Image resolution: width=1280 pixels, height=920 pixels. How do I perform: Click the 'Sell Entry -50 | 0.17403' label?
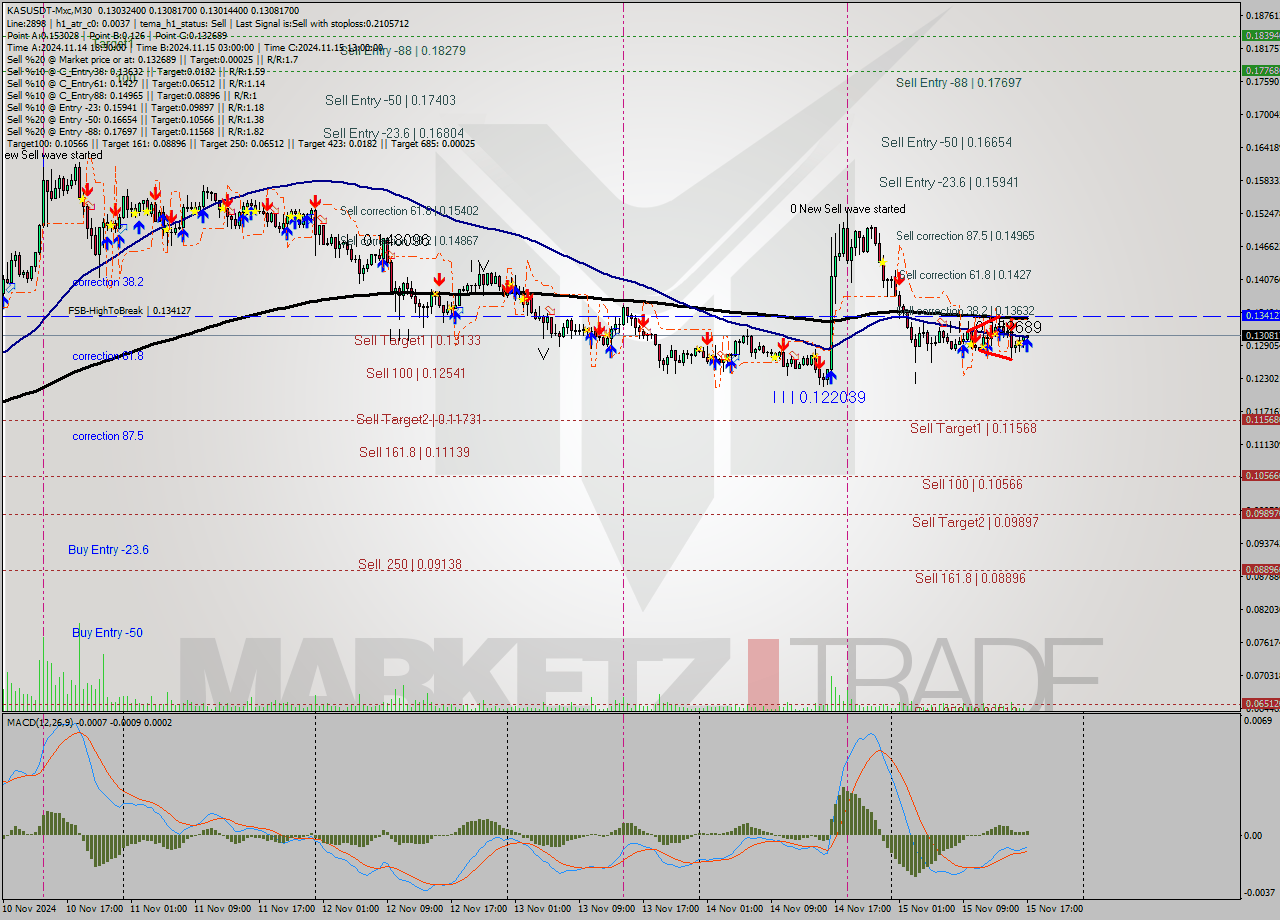[x=390, y=100]
